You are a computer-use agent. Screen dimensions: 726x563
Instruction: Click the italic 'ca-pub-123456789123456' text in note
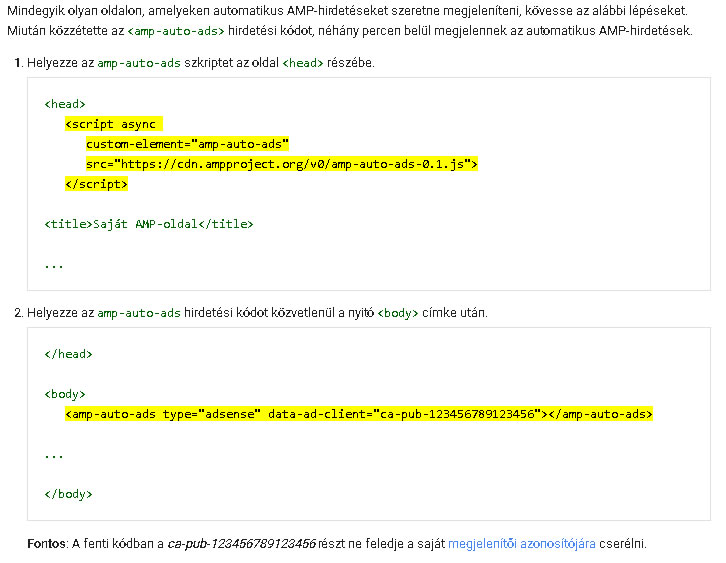click(x=242, y=543)
